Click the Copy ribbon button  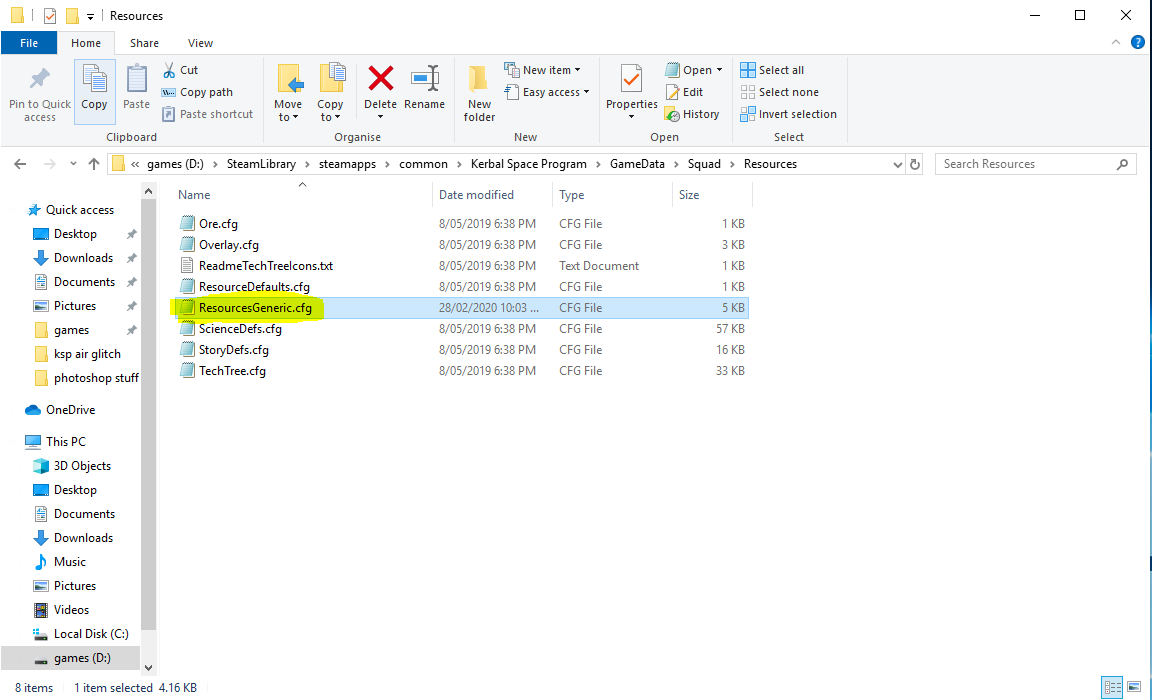tap(94, 91)
